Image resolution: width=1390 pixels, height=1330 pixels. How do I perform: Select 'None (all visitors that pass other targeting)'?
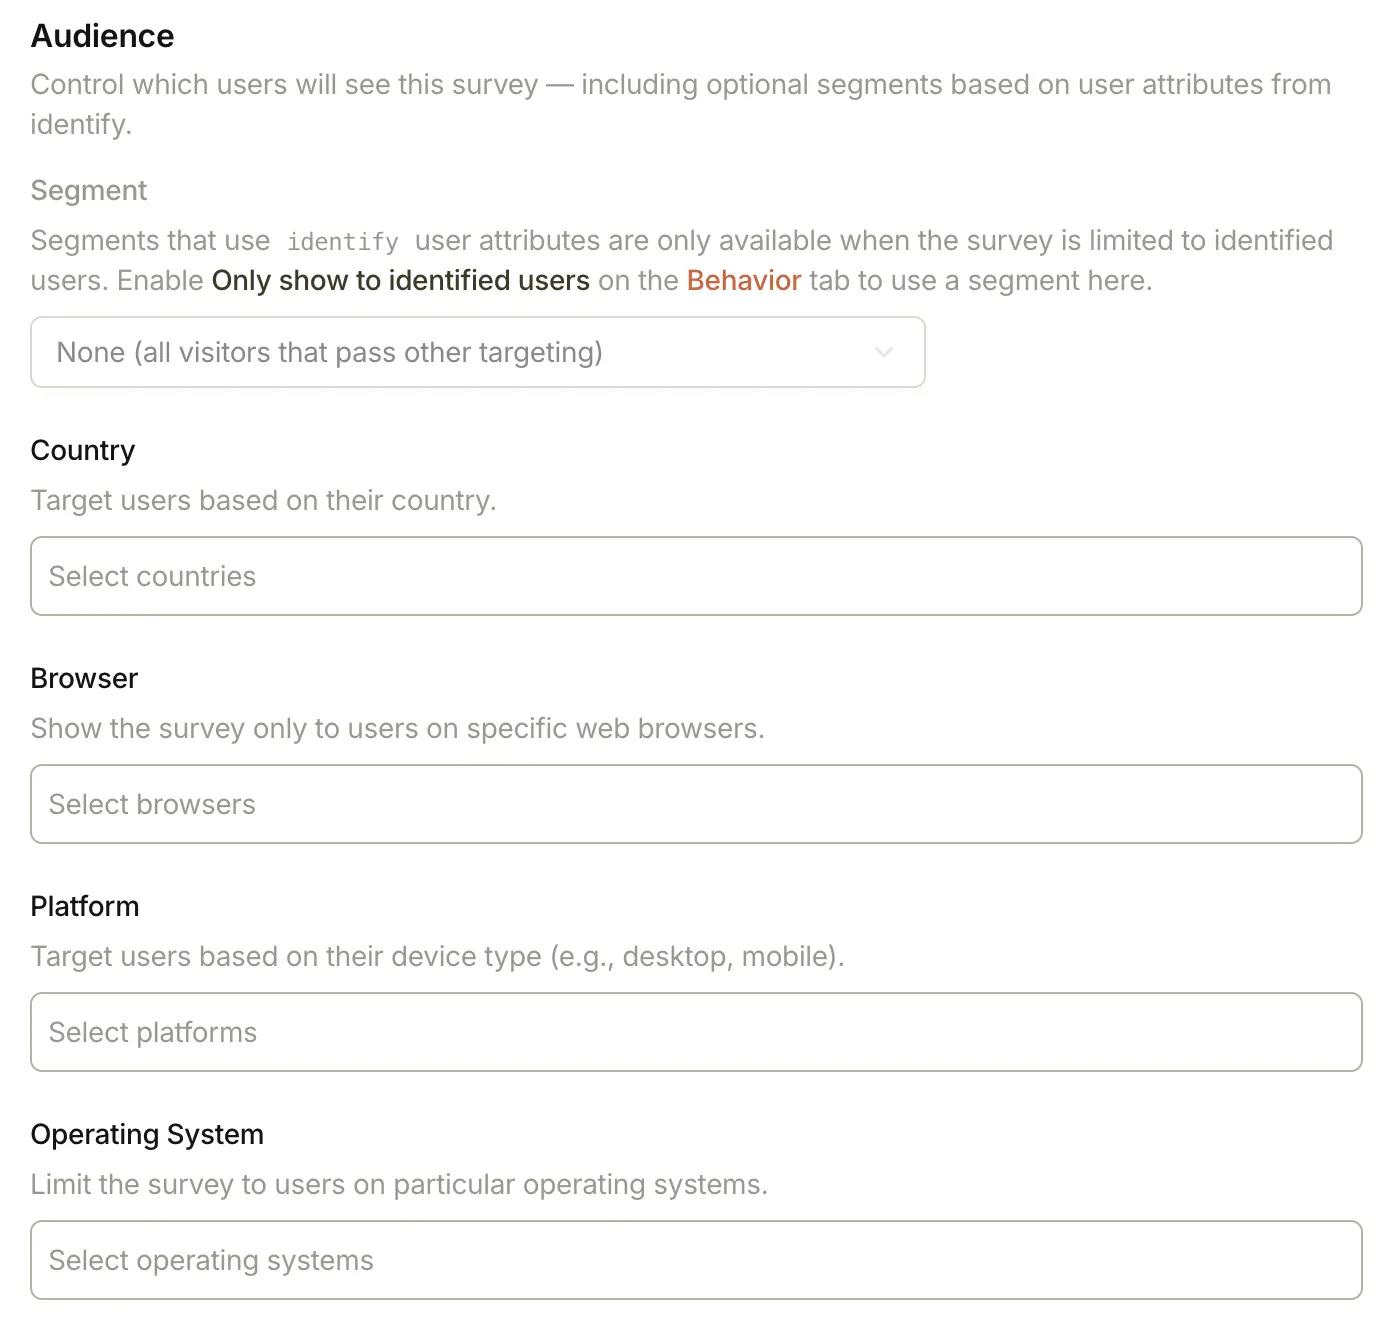(x=477, y=352)
